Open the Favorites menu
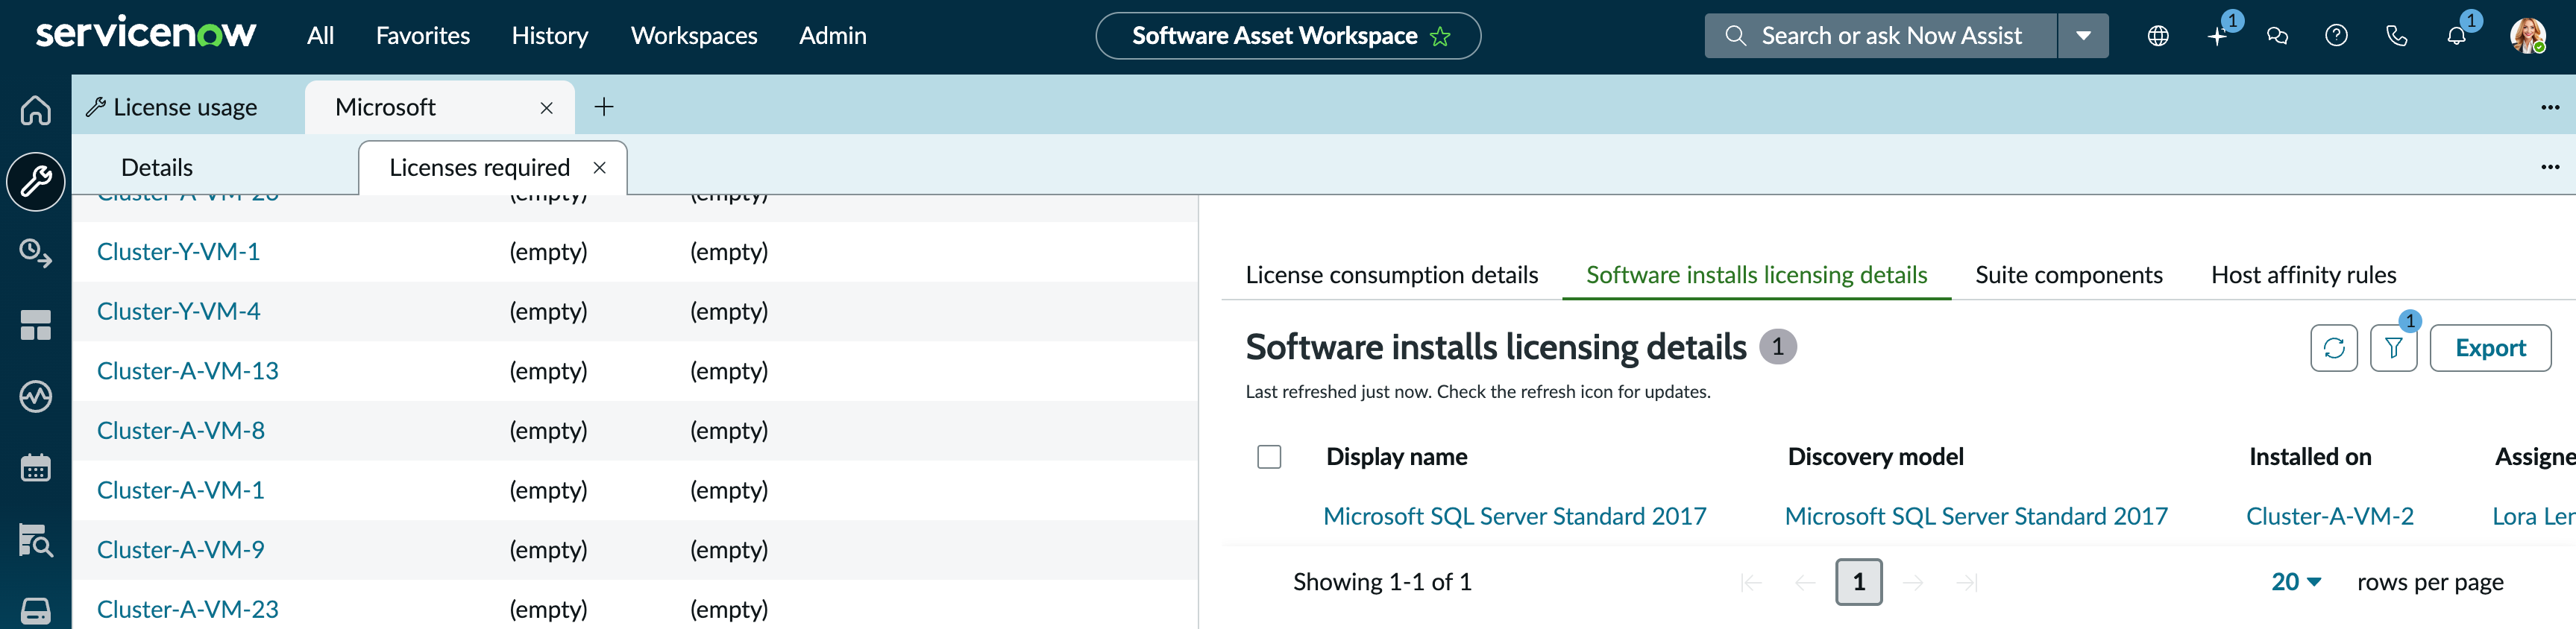The height and width of the screenshot is (629, 2576). point(423,36)
